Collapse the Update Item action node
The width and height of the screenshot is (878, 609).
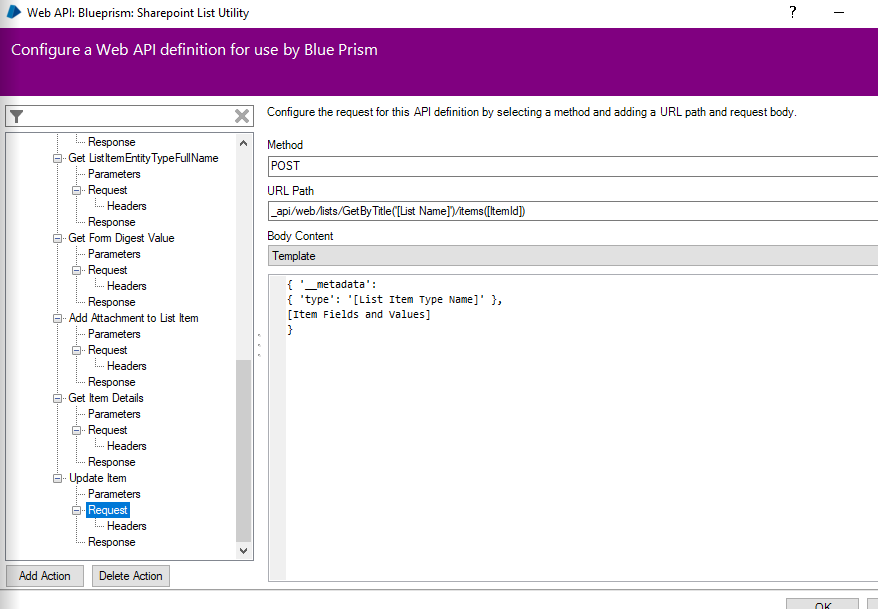[x=57, y=478]
